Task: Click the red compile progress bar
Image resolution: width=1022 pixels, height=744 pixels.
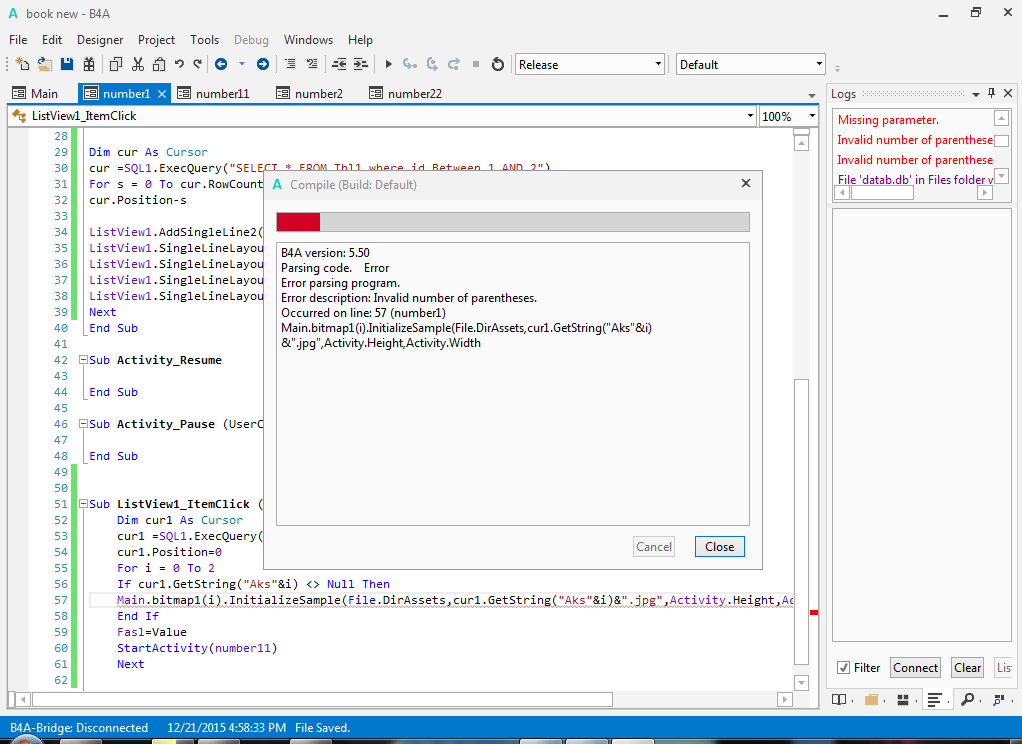Action: click(x=298, y=222)
